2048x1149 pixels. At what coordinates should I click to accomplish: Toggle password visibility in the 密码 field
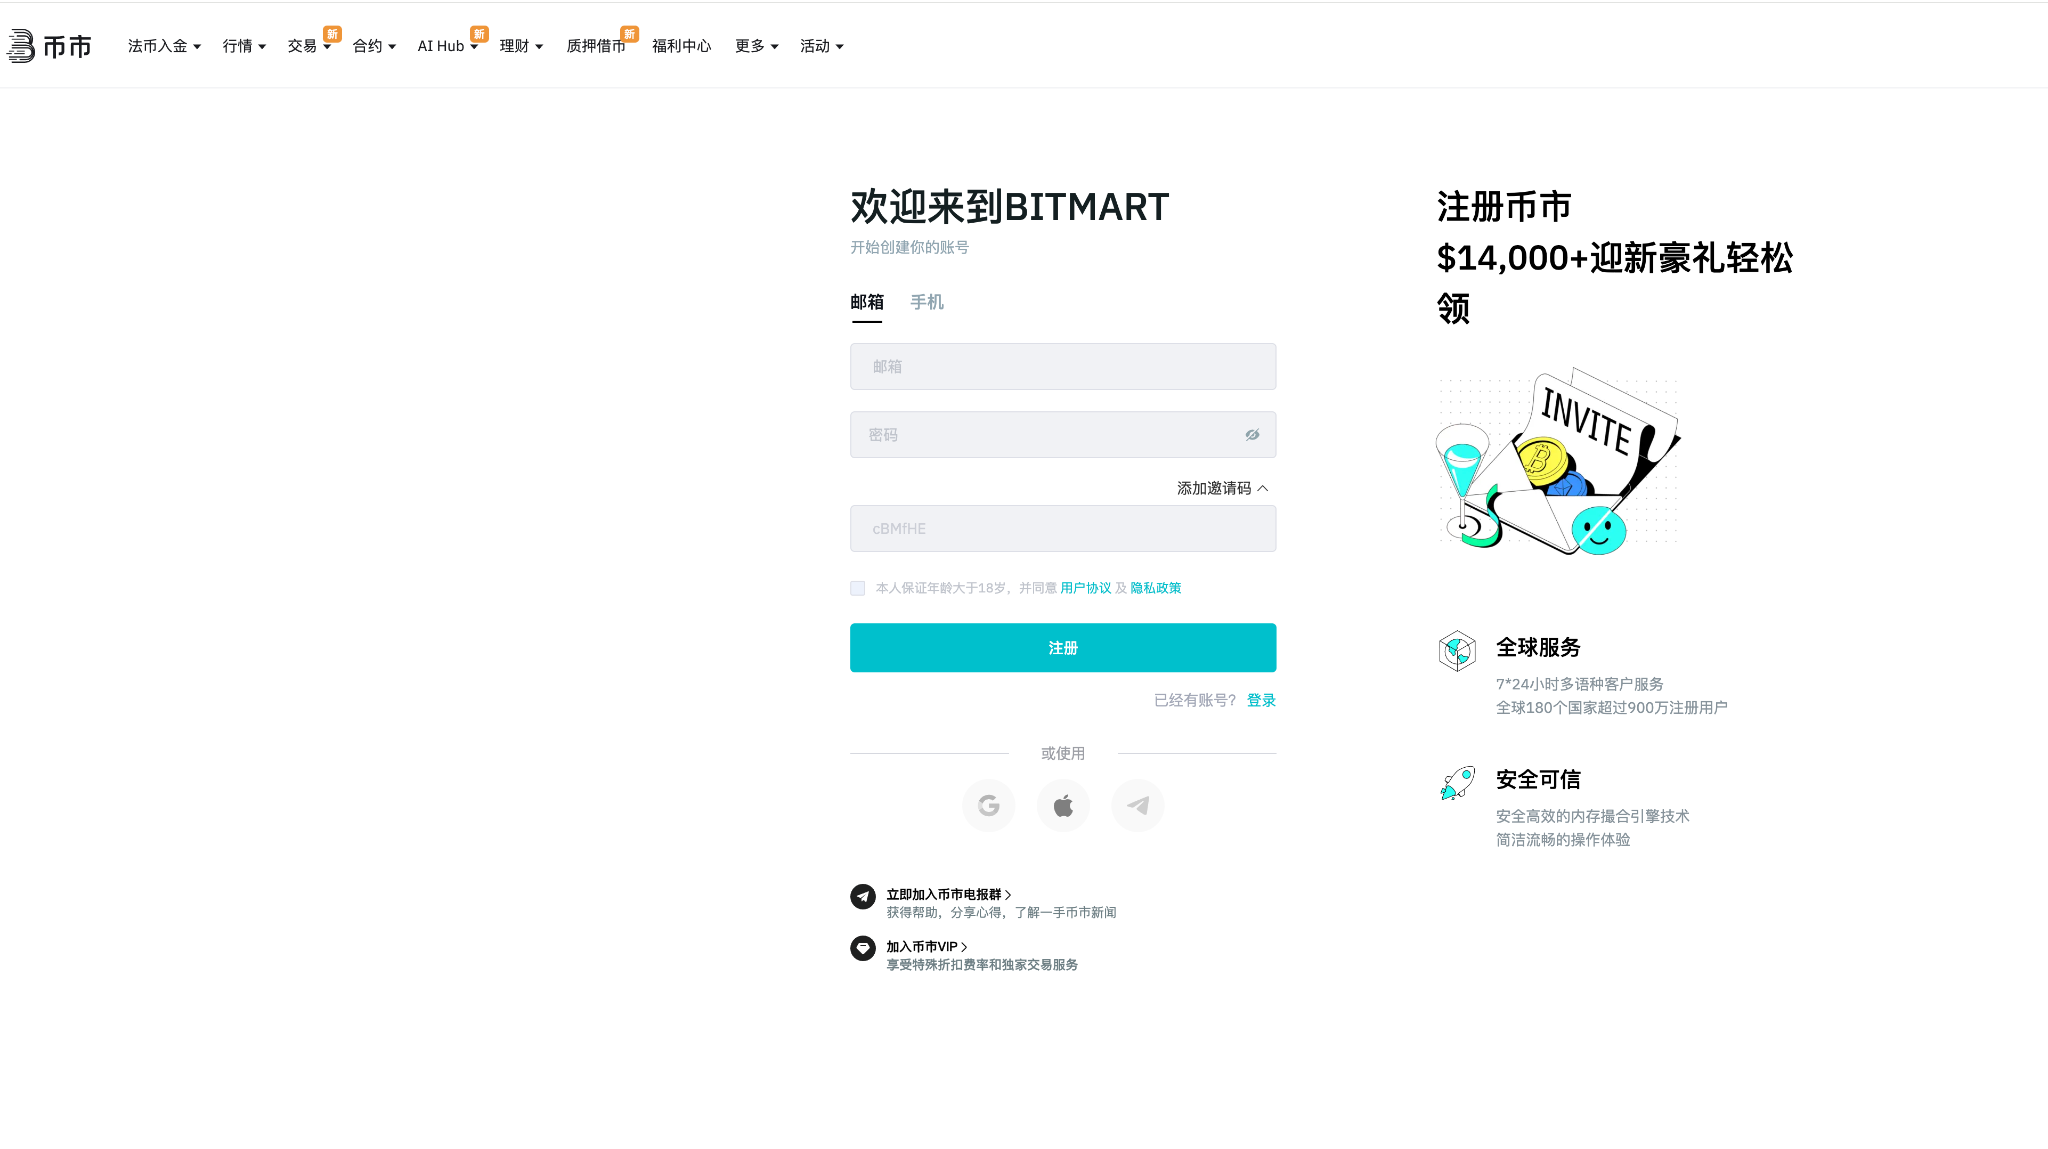pos(1252,434)
